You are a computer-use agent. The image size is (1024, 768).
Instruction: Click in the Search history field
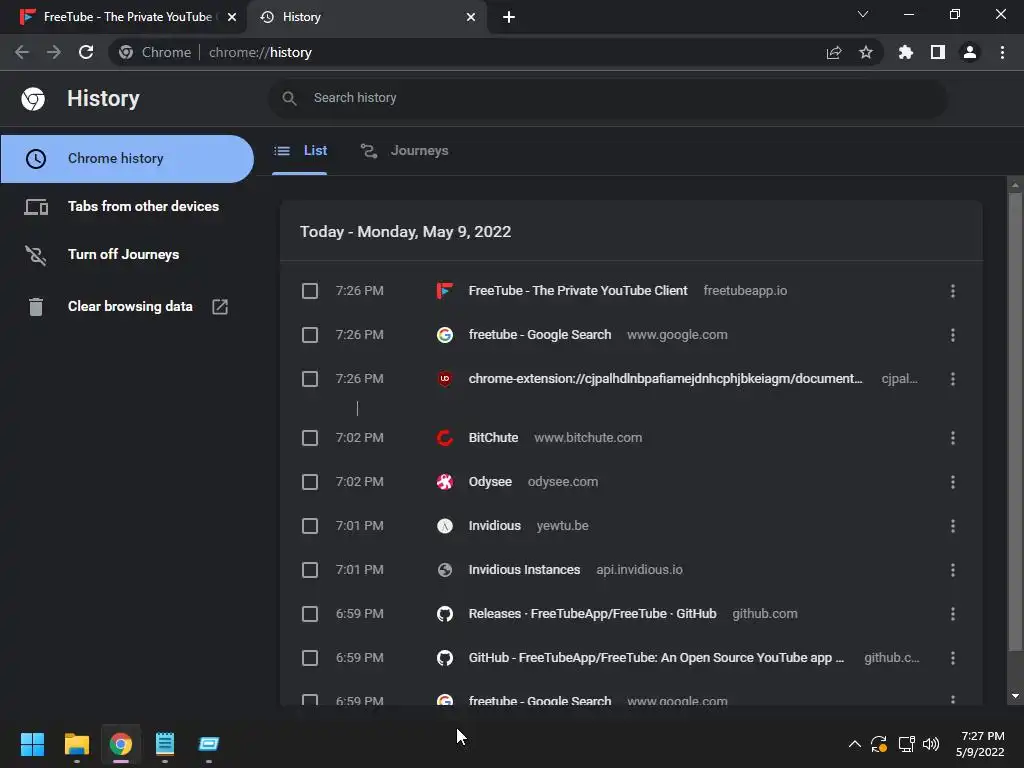(607, 98)
